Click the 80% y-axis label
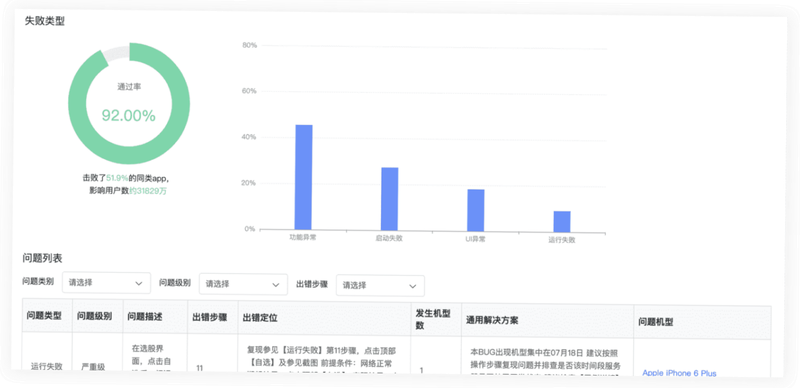This screenshot has width=800, height=388. (x=249, y=45)
